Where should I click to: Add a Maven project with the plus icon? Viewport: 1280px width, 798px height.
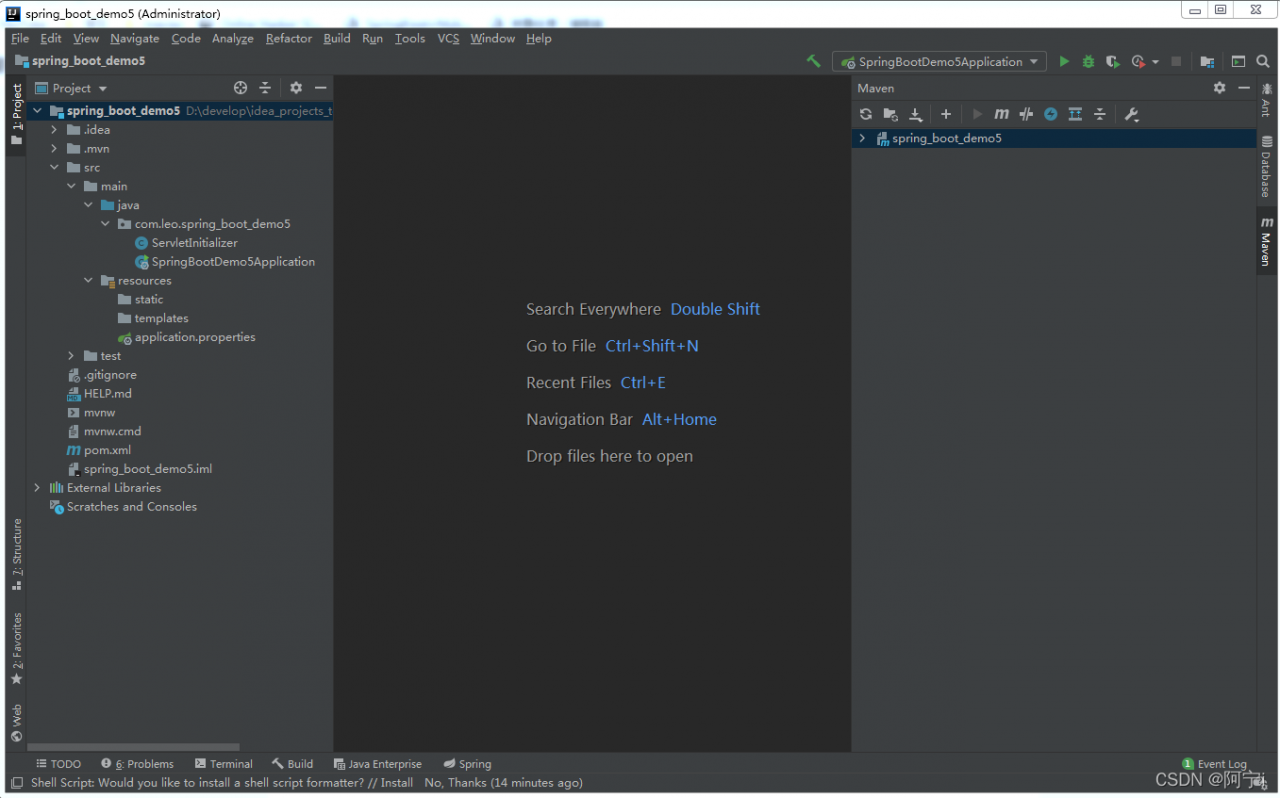coord(946,114)
